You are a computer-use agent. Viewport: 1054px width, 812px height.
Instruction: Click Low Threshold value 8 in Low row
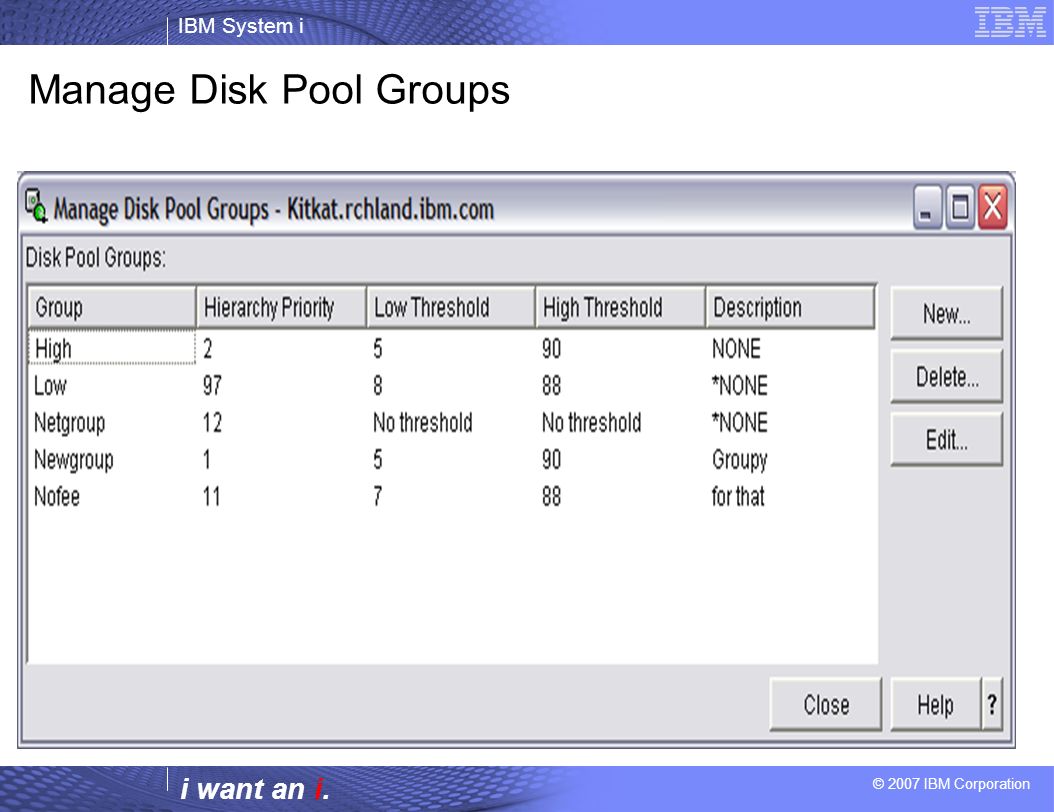378,386
